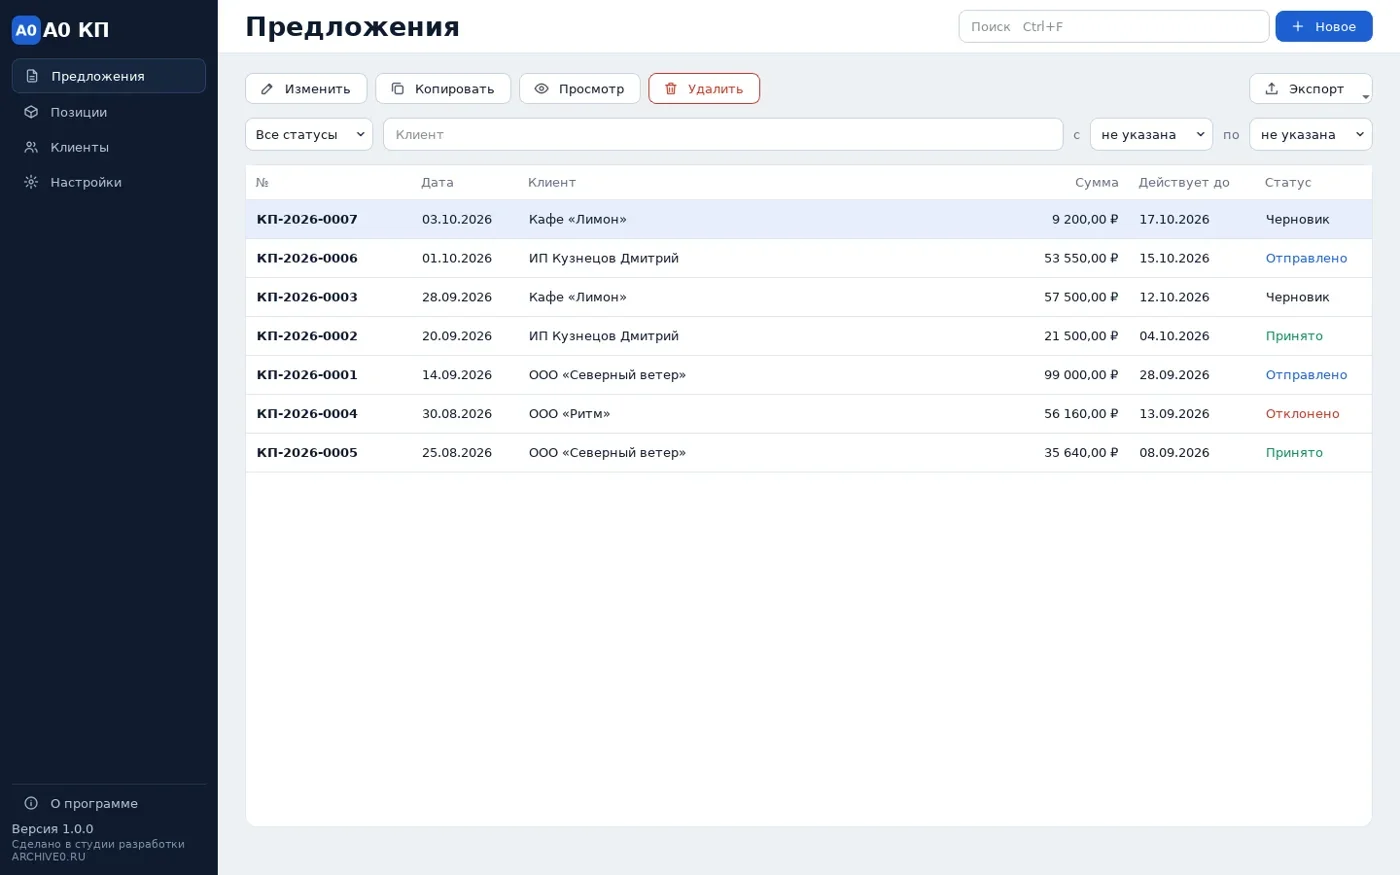Click the 99 000,00 ₽ amount

click(1081, 375)
